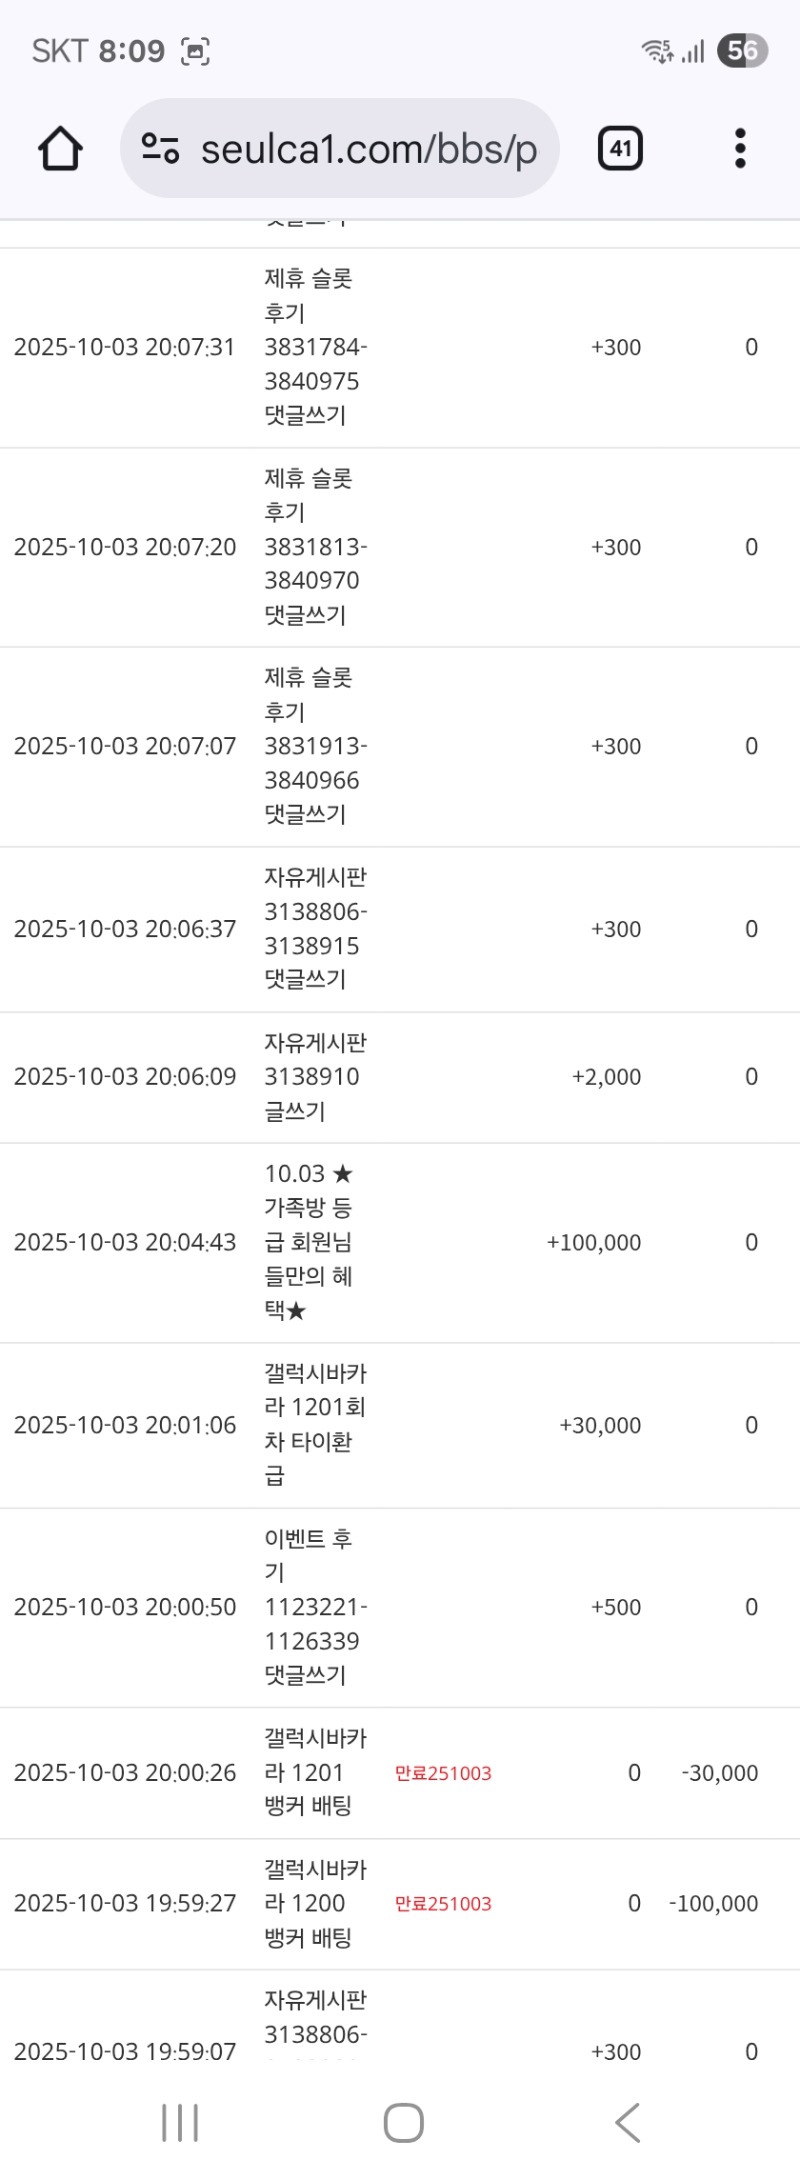Select the 갤럭시바카라 1201회차 타이환급 entry
800x2180 pixels.
click(314, 1425)
